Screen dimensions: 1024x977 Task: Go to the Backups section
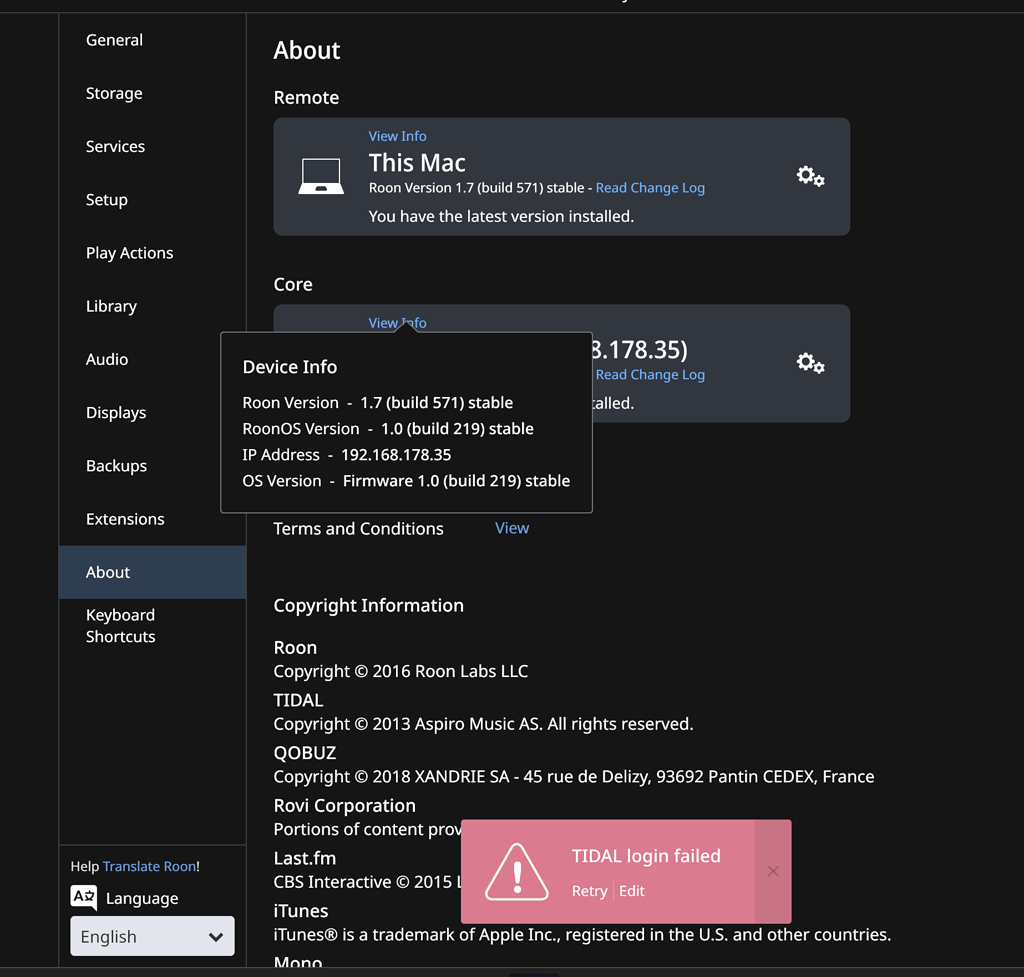tap(116, 465)
